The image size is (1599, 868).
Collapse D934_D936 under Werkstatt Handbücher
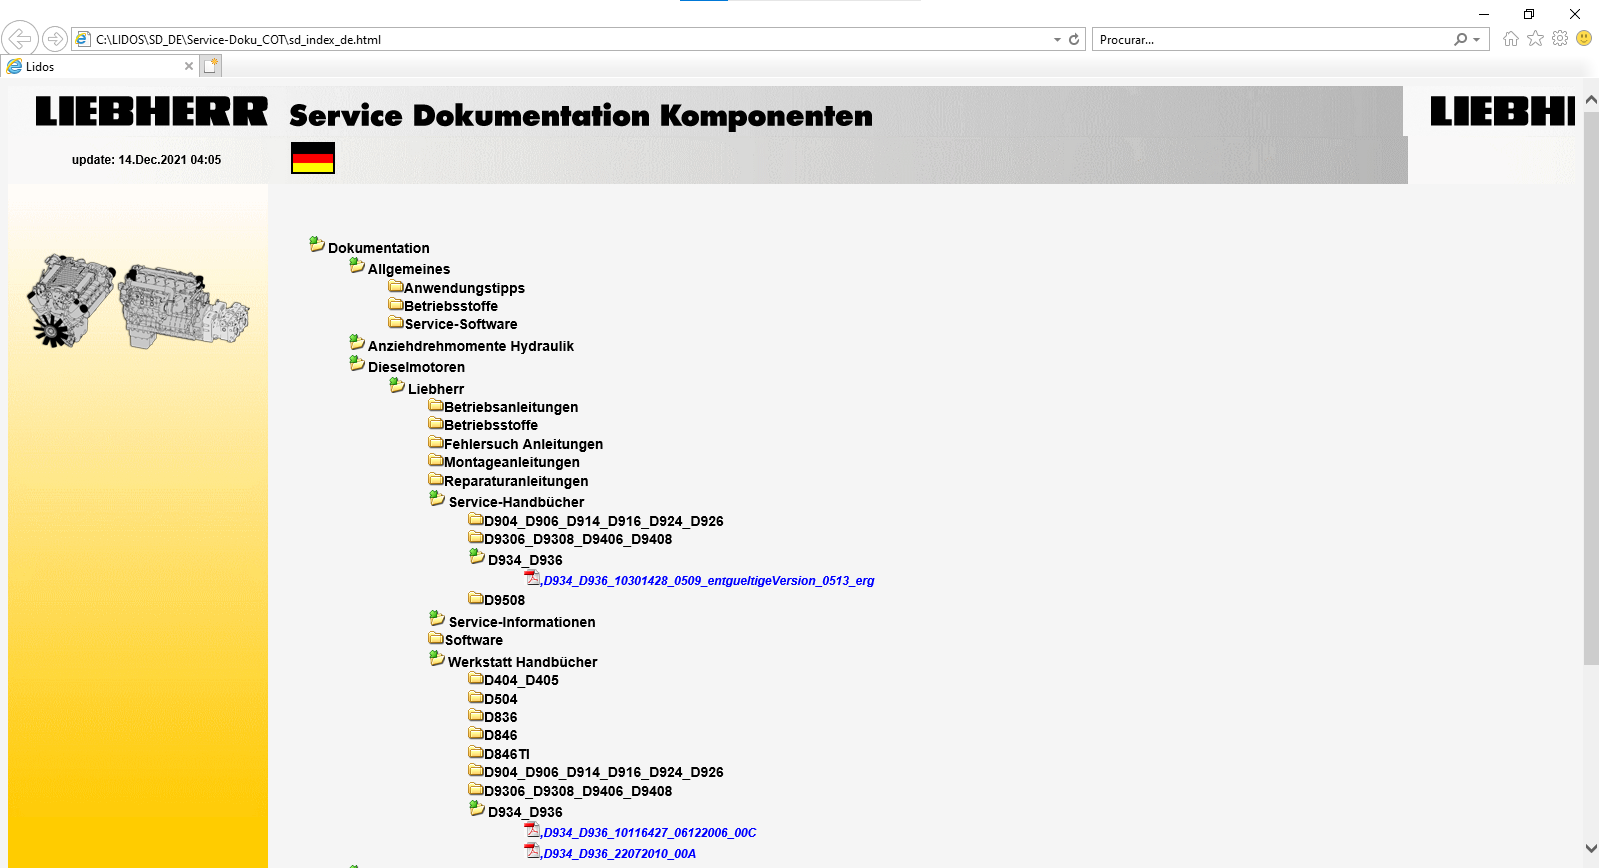[477, 808]
